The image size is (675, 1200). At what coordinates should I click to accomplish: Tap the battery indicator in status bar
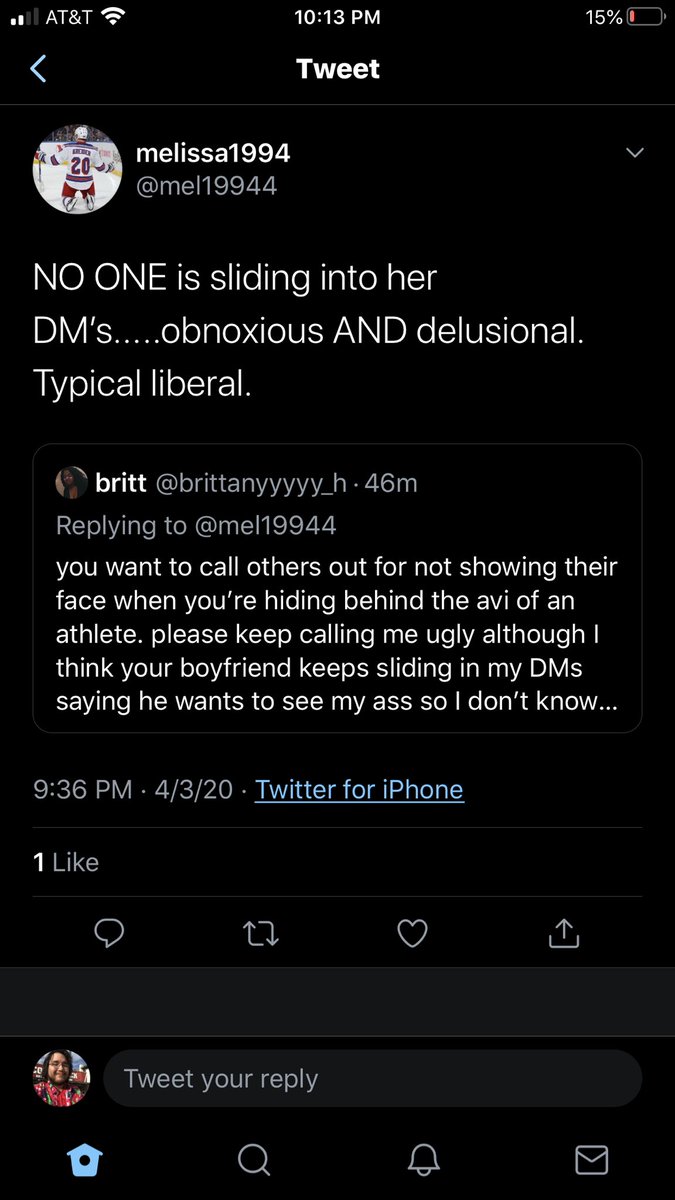[645, 17]
